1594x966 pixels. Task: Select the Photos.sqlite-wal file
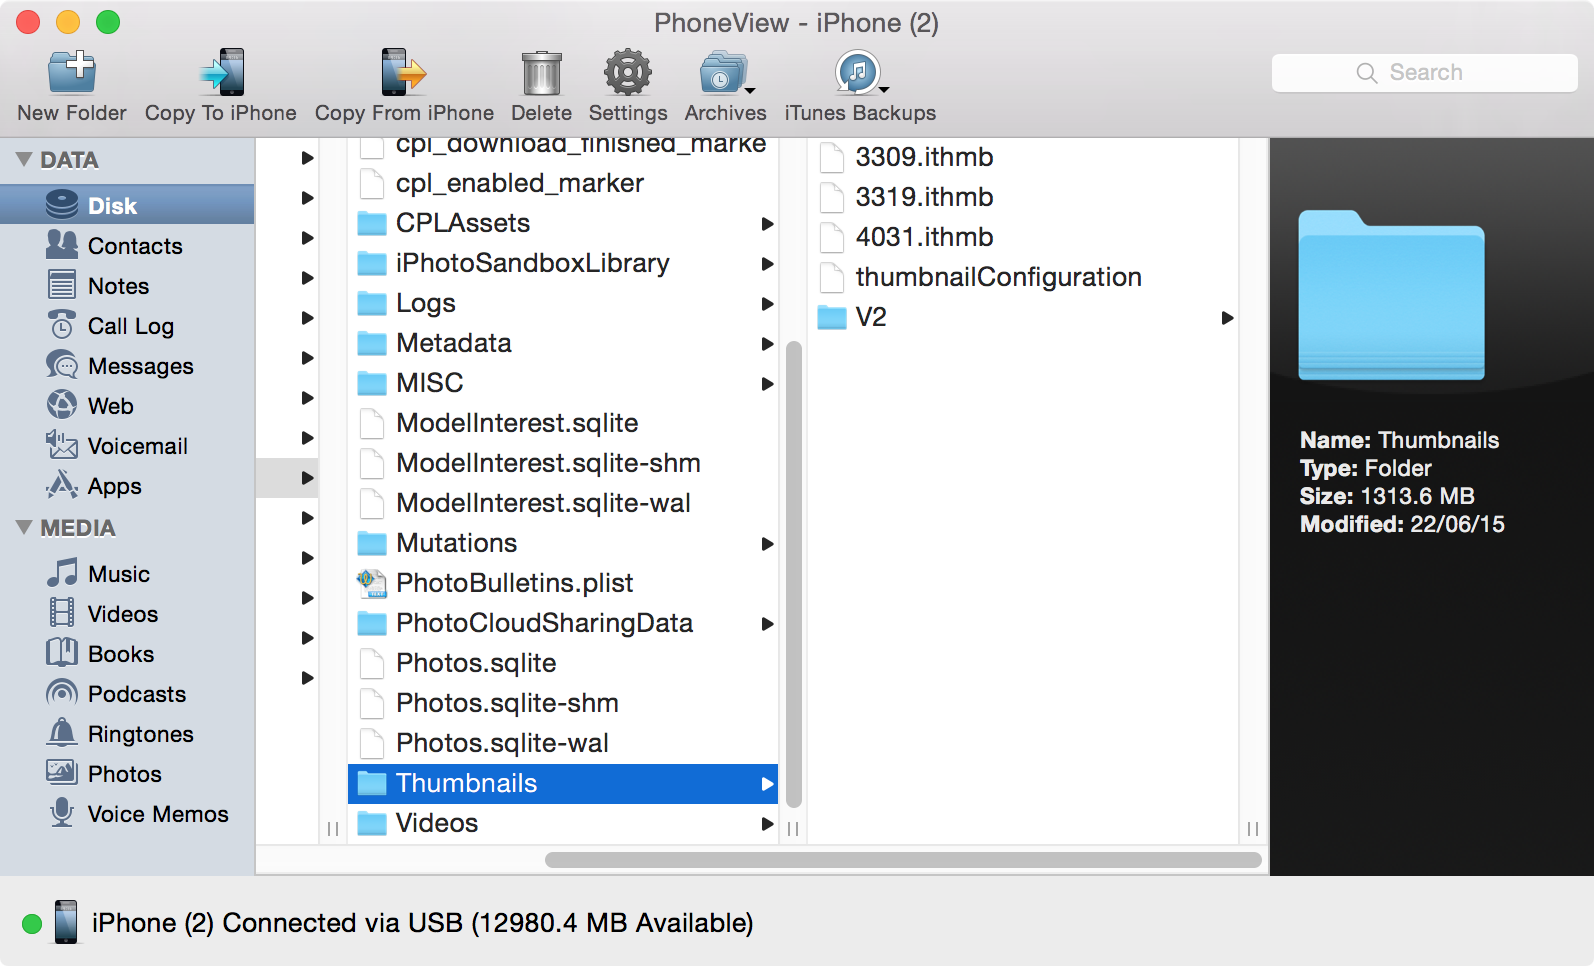[563, 744]
